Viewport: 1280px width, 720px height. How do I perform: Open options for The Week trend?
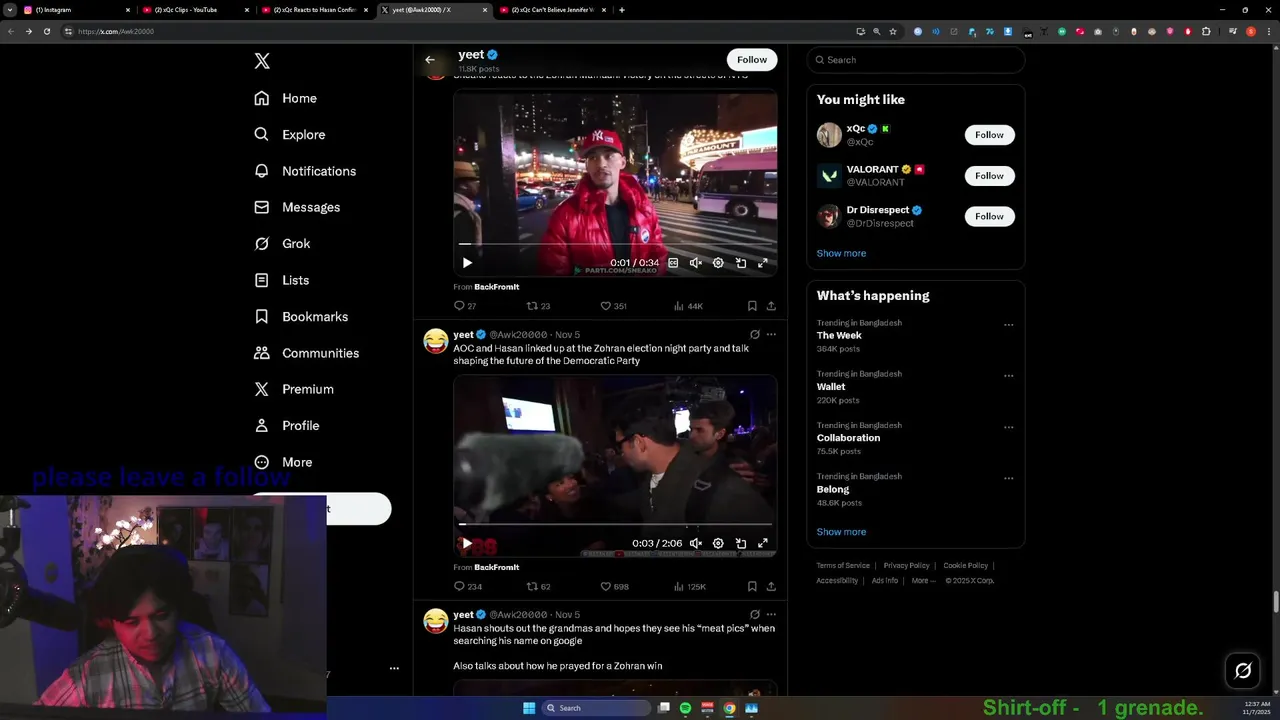click(x=1008, y=325)
